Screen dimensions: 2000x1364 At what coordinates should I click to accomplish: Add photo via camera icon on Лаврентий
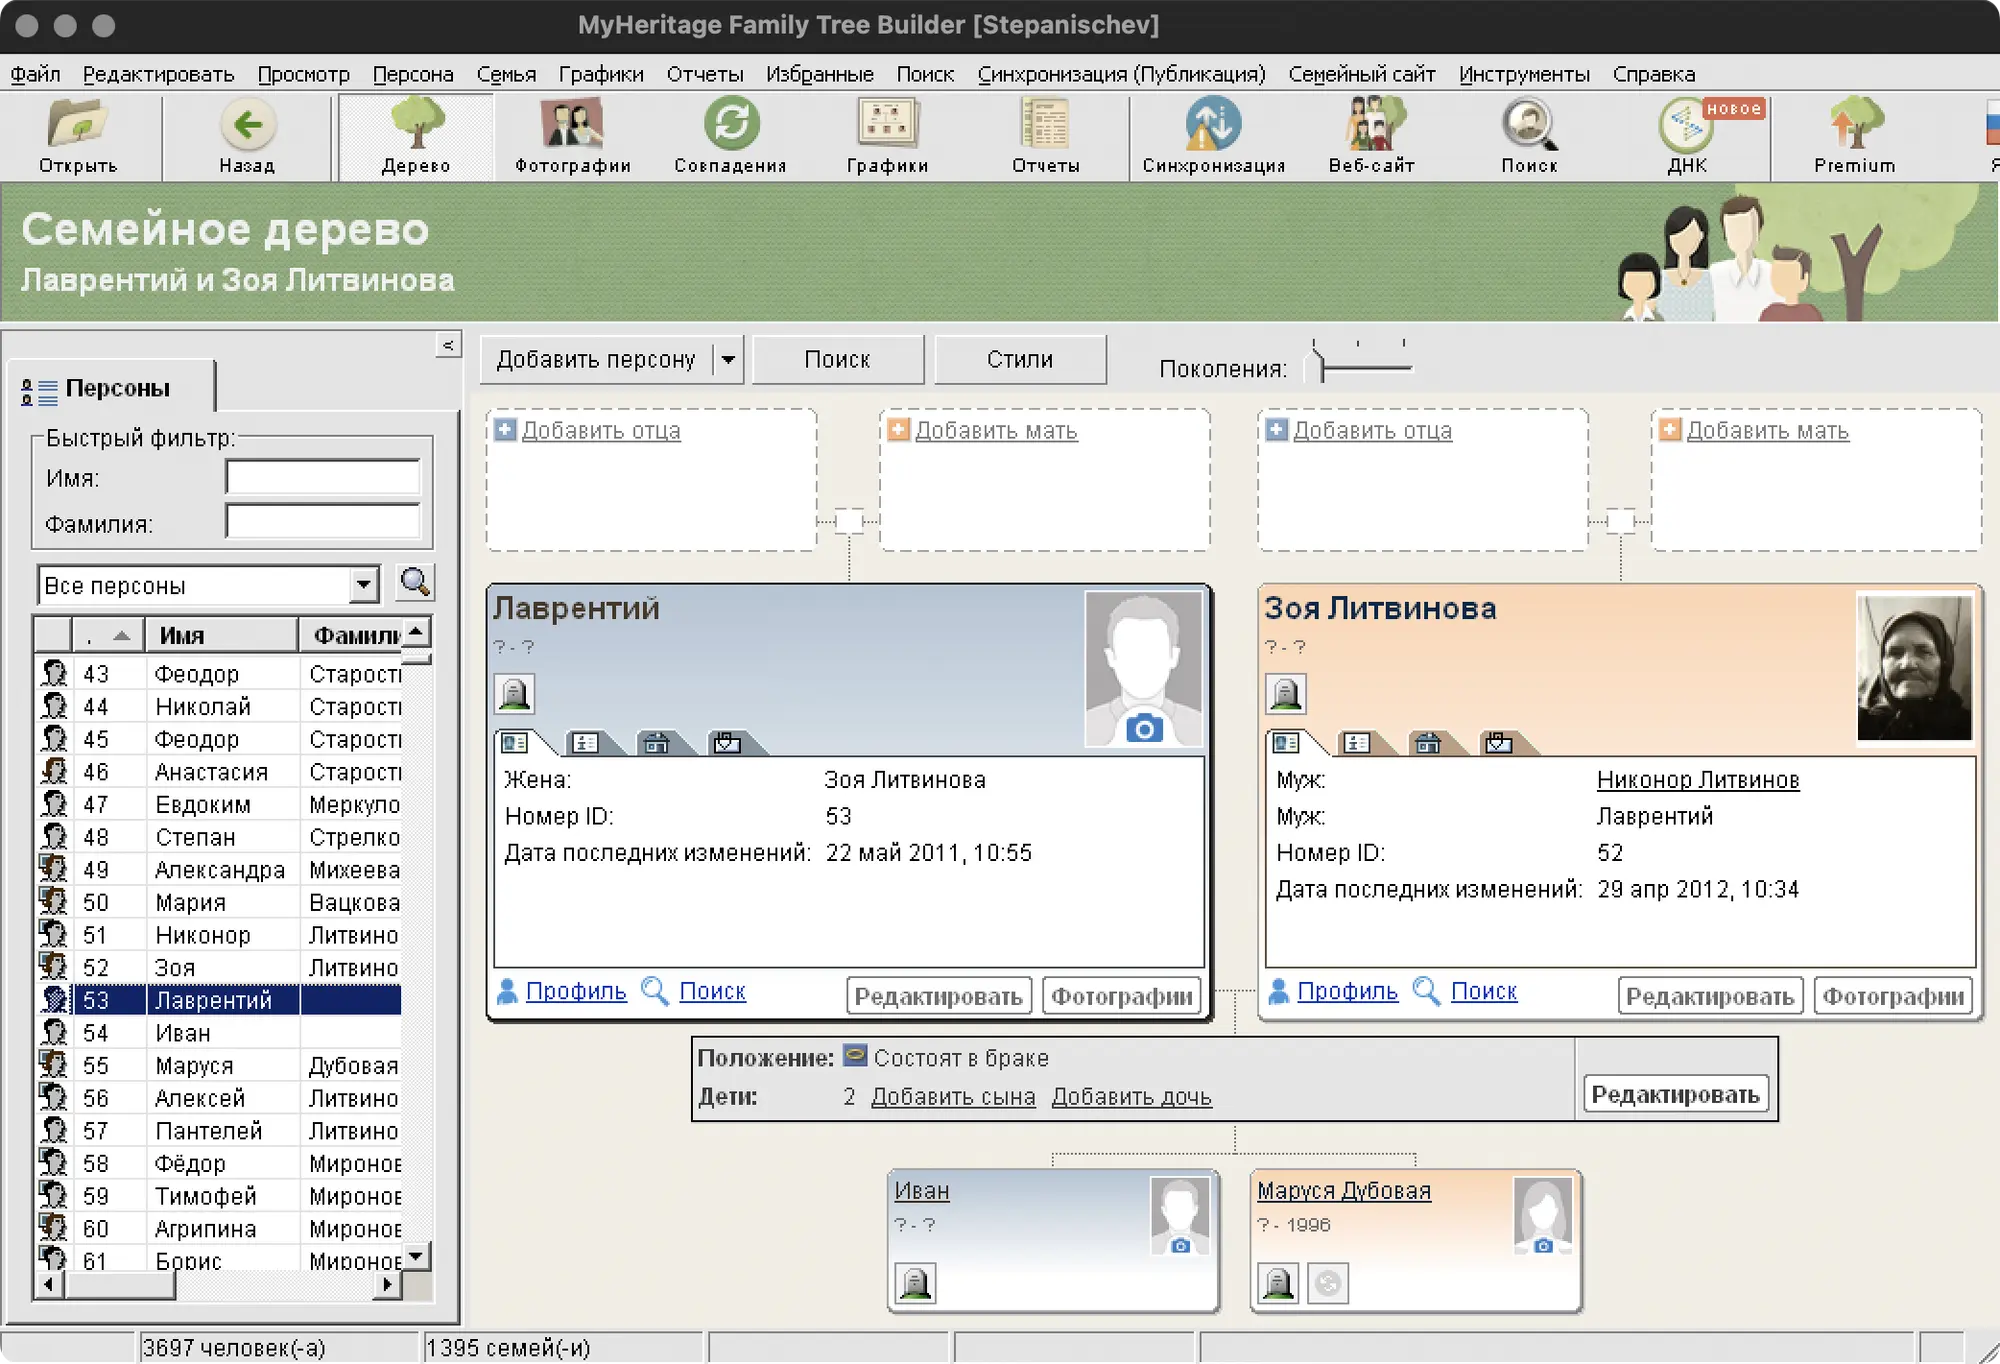tap(1144, 728)
